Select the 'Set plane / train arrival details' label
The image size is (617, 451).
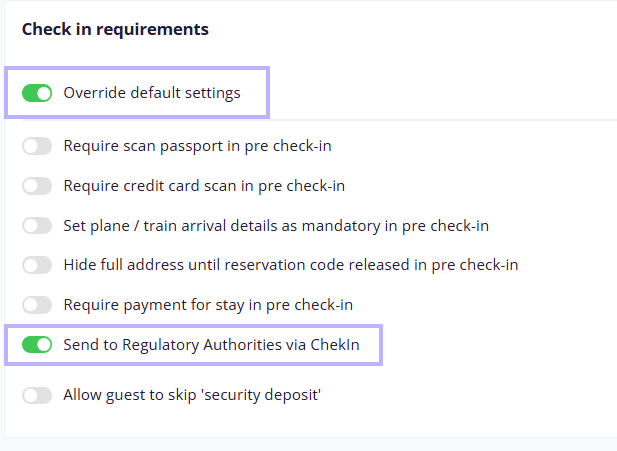point(276,226)
